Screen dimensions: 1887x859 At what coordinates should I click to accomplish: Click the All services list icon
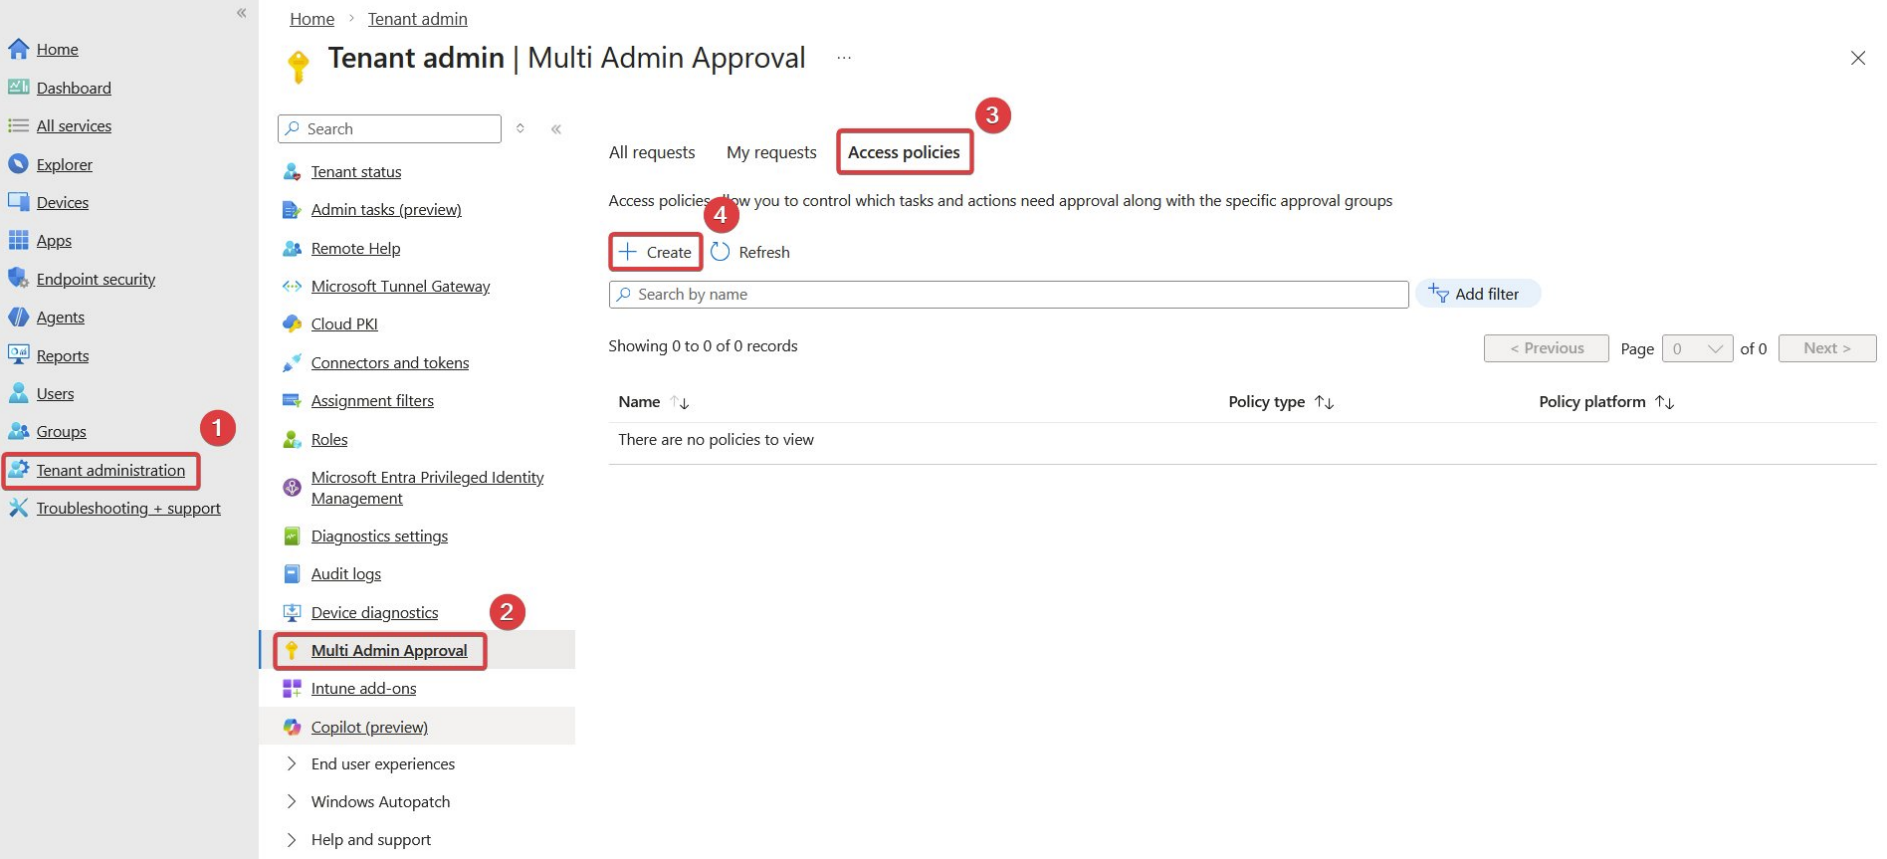(x=18, y=125)
